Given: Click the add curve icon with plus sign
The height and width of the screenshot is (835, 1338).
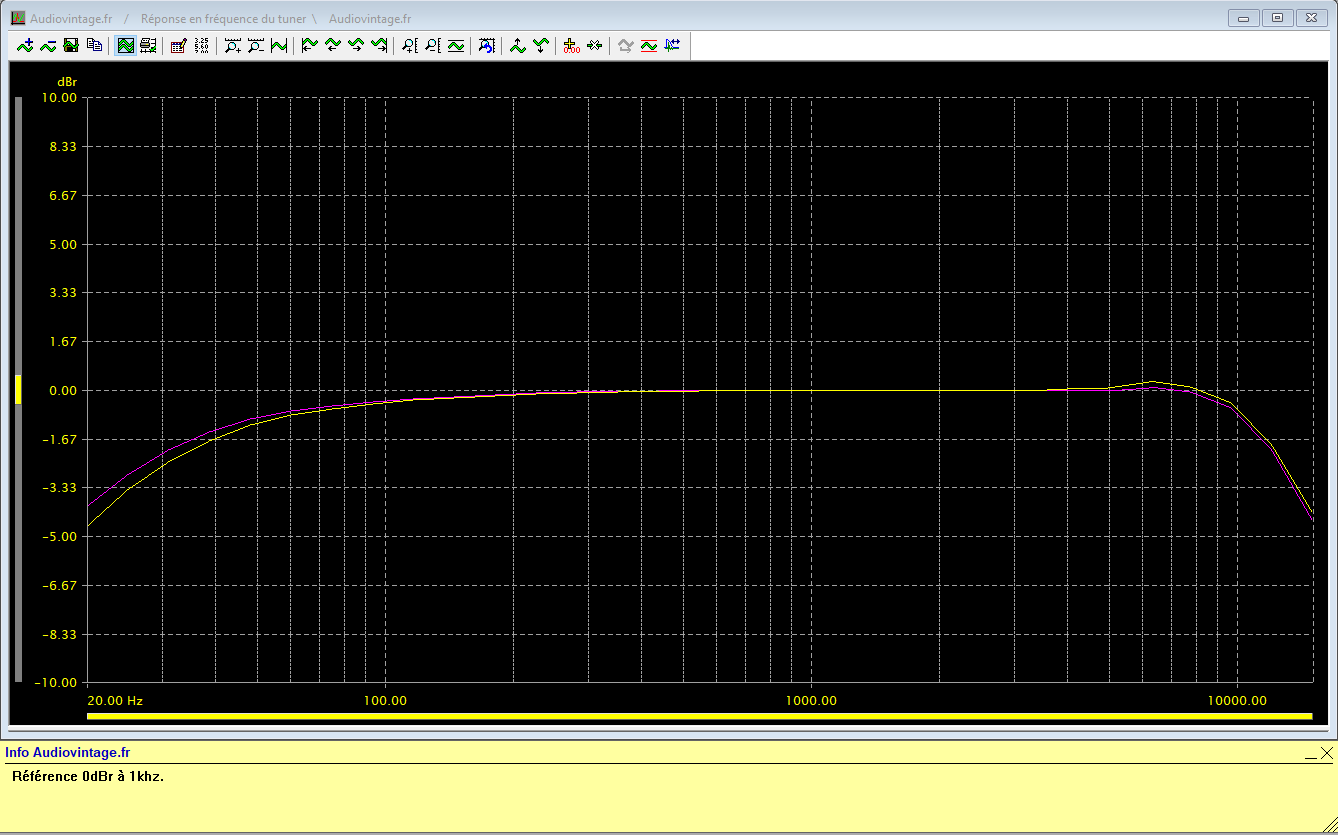Looking at the screenshot, I should click(25, 45).
